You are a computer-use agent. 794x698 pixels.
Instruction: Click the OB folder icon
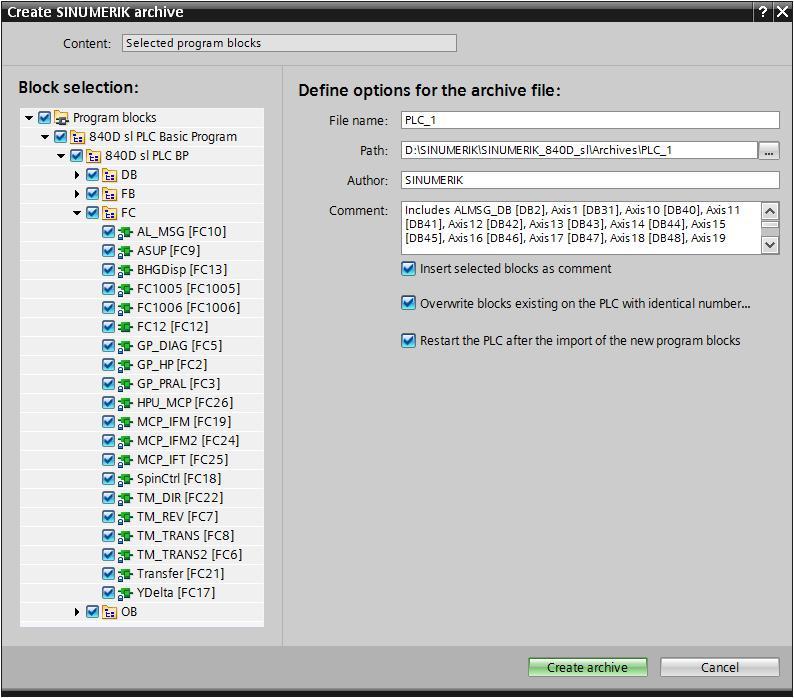(x=109, y=612)
